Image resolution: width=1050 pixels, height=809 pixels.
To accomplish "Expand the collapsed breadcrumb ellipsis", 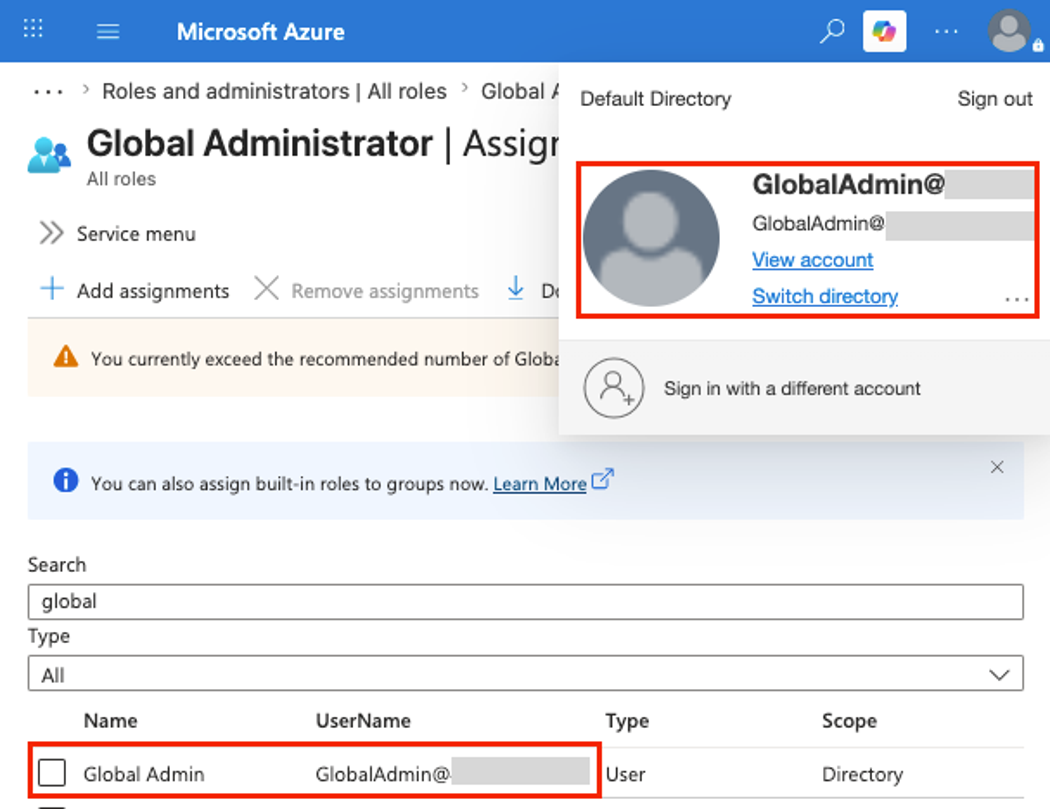I will click(48, 92).
